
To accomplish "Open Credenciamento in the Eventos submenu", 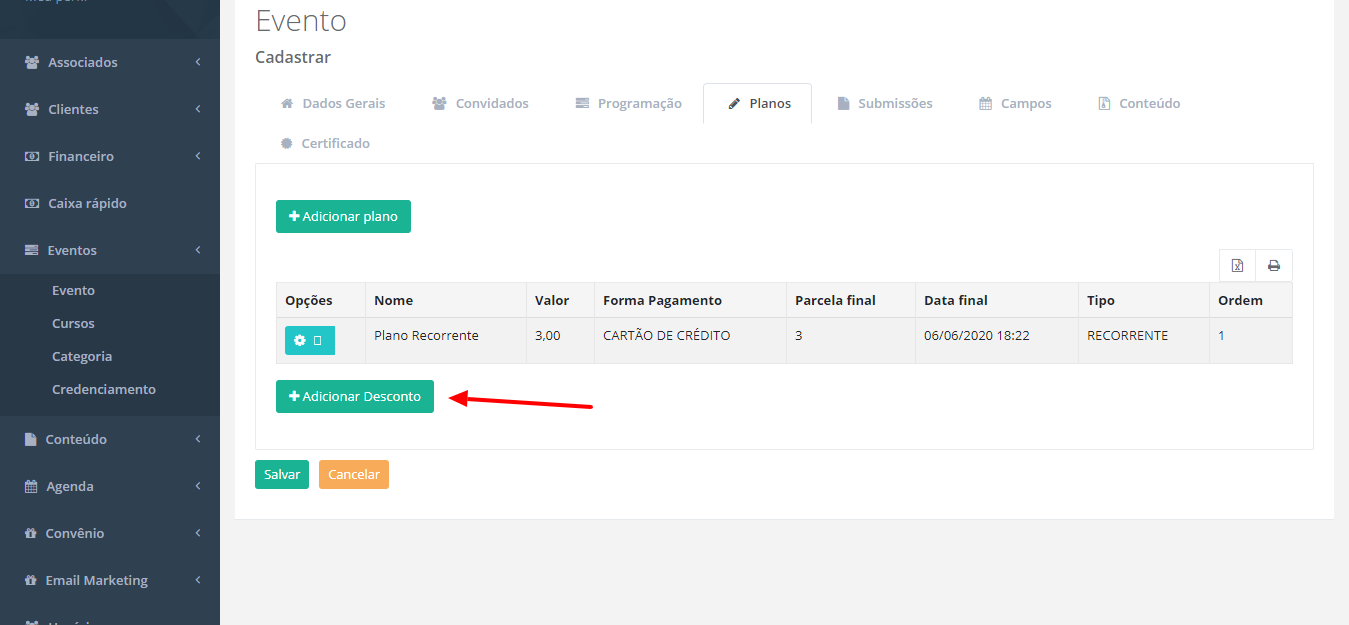I will pyautogui.click(x=104, y=389).
